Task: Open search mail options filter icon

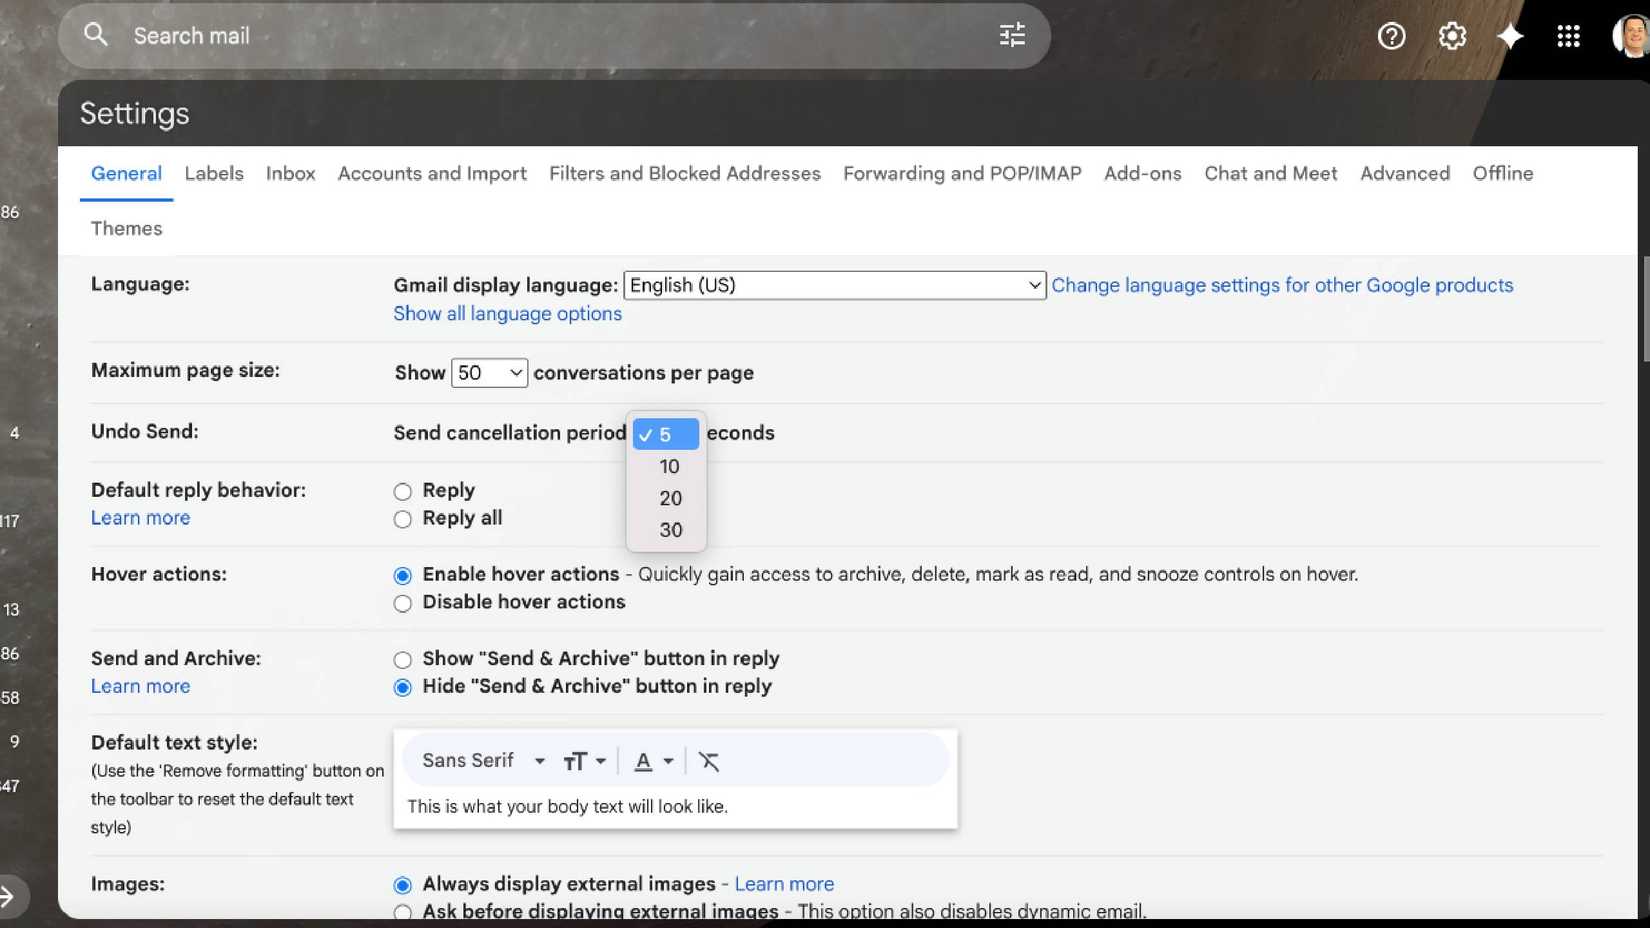Action: pyautogui.click(x=1011, y=35)
